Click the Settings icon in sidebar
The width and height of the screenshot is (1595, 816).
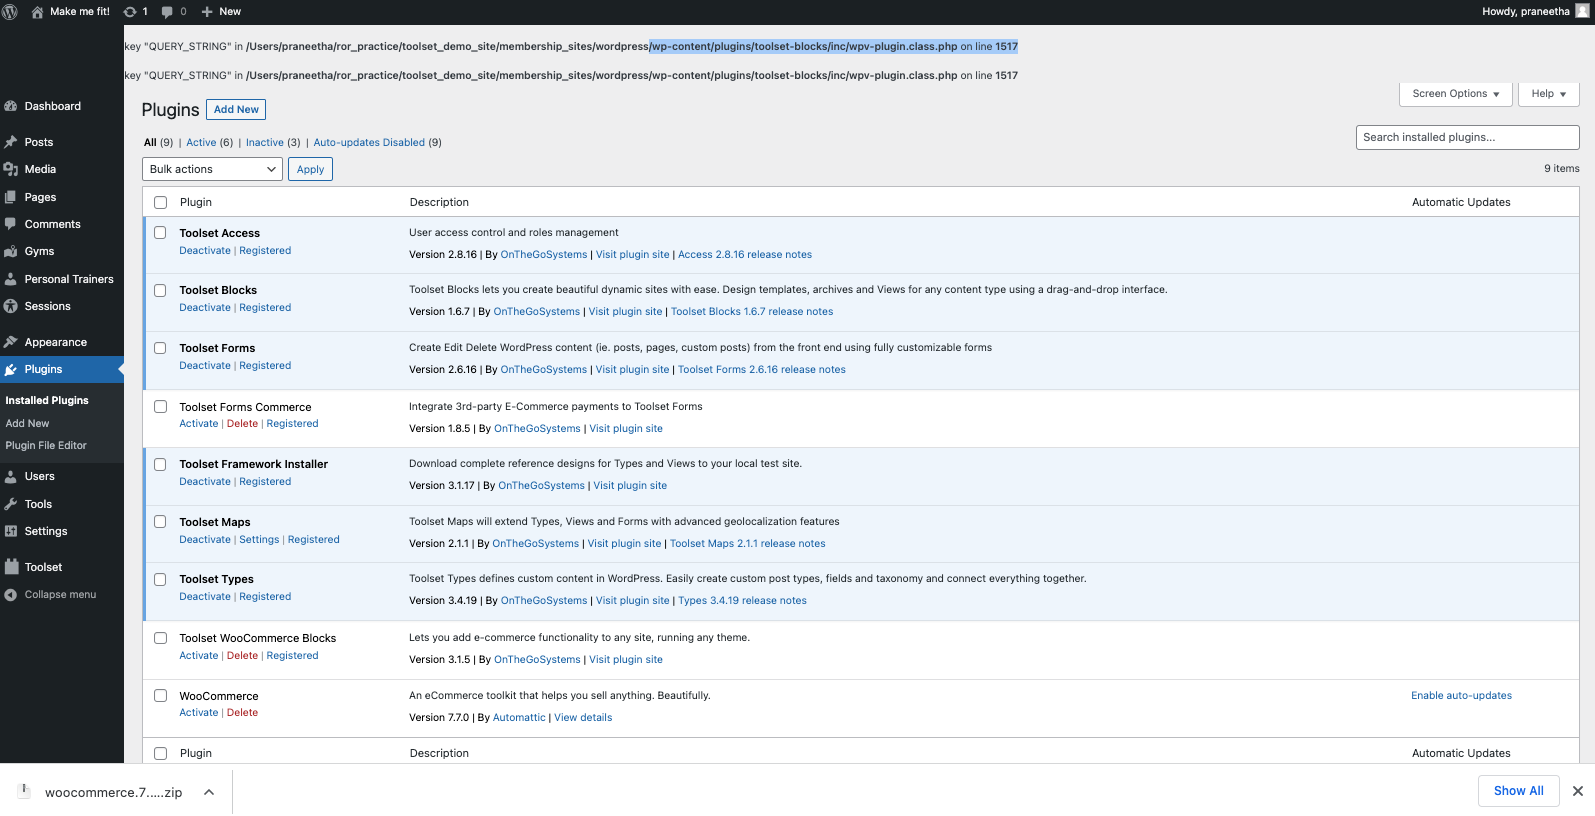pyautogui.click(x=11, y=531)
